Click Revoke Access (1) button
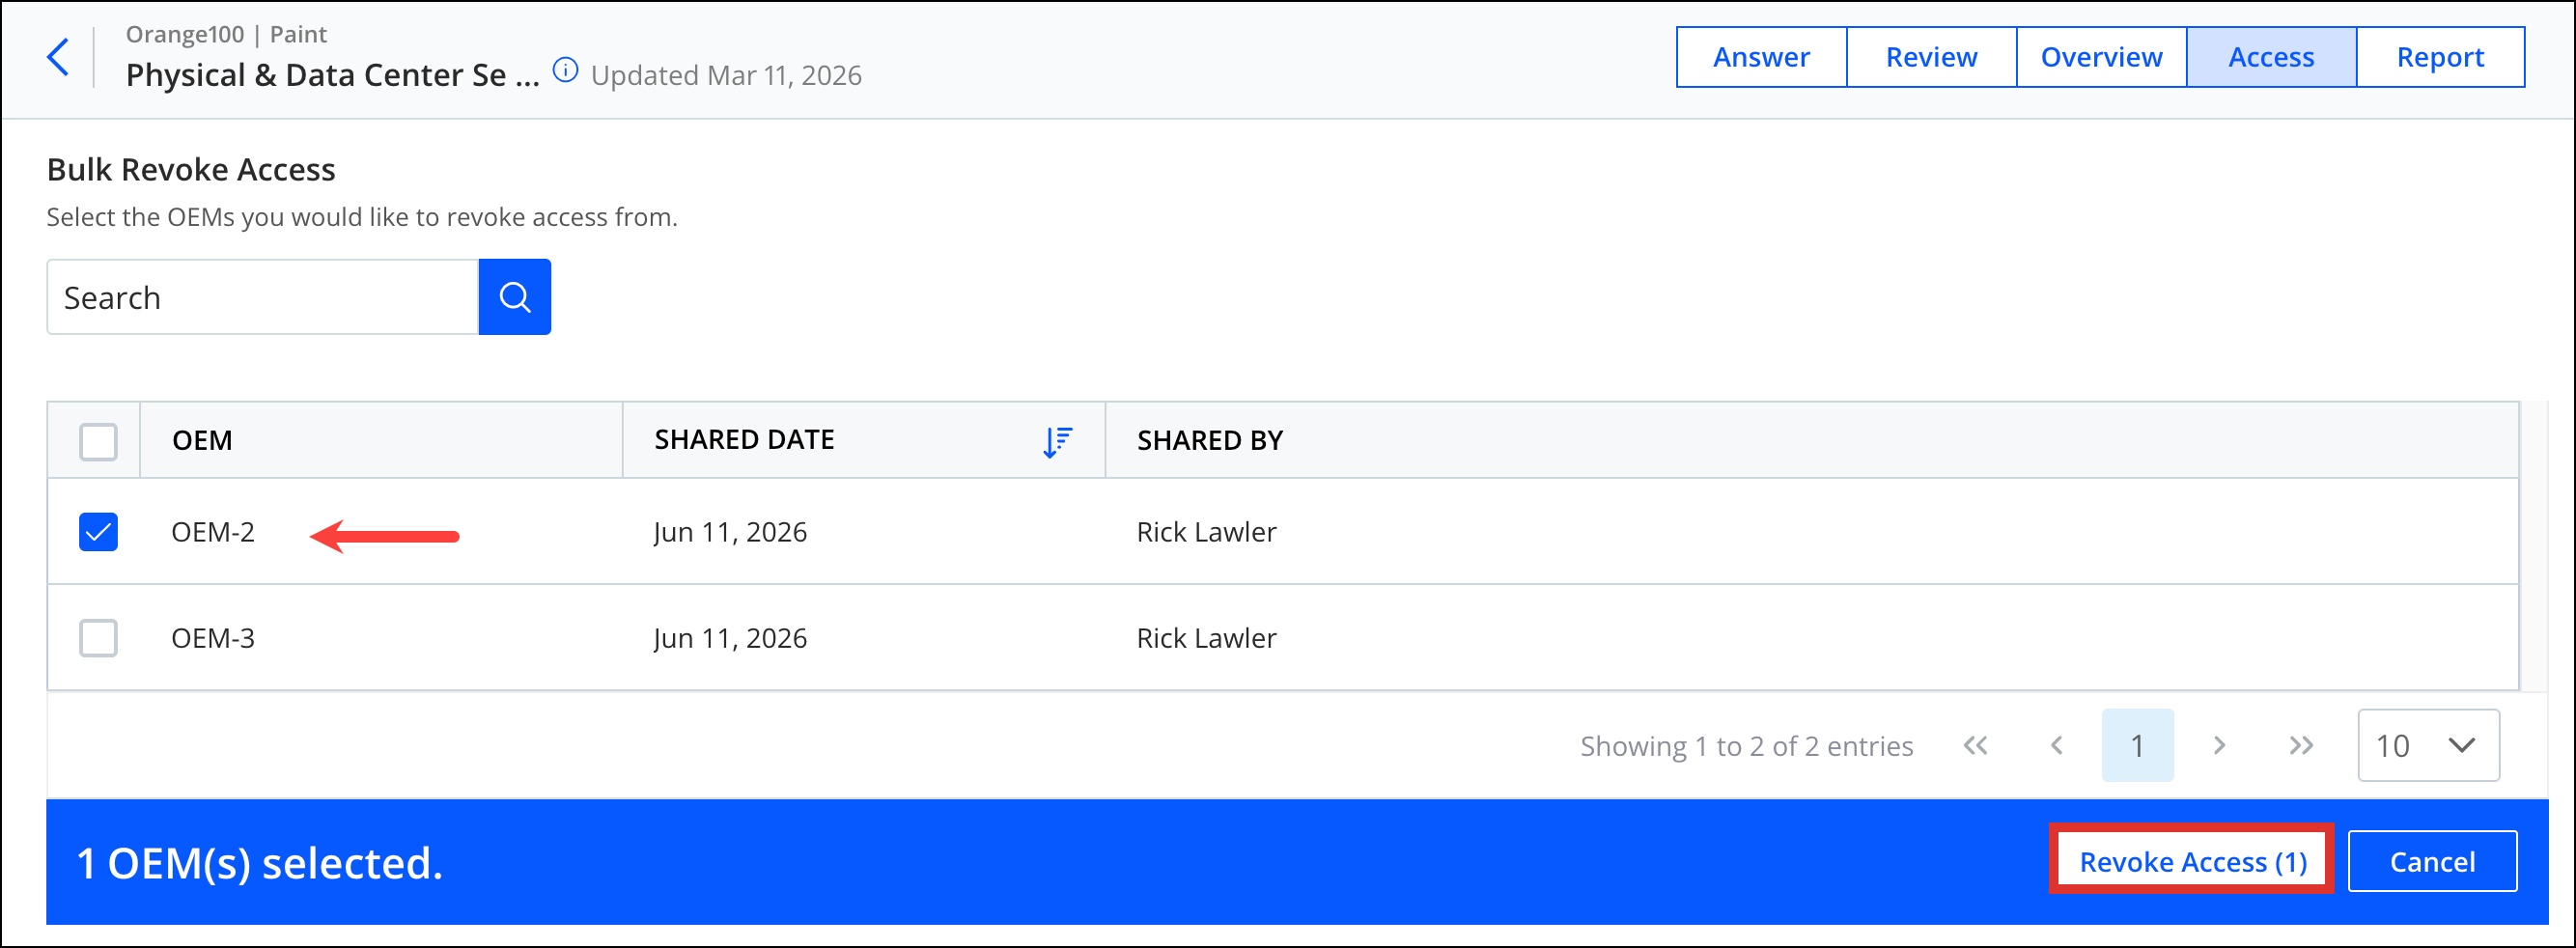 pos(2192,861)
